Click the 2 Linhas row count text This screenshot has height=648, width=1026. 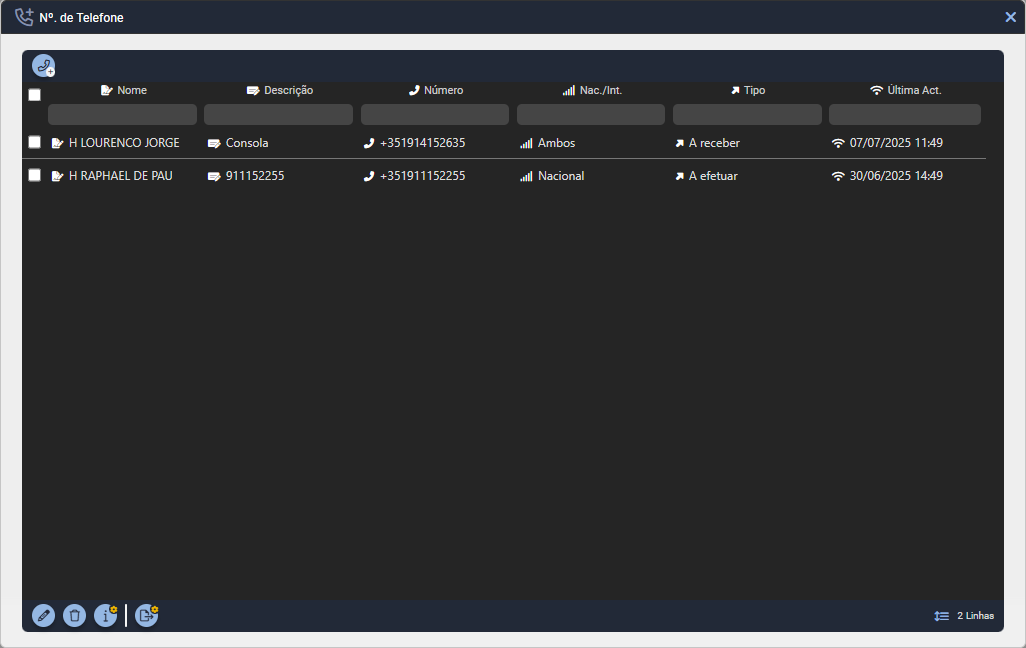(x=975, y=616)
